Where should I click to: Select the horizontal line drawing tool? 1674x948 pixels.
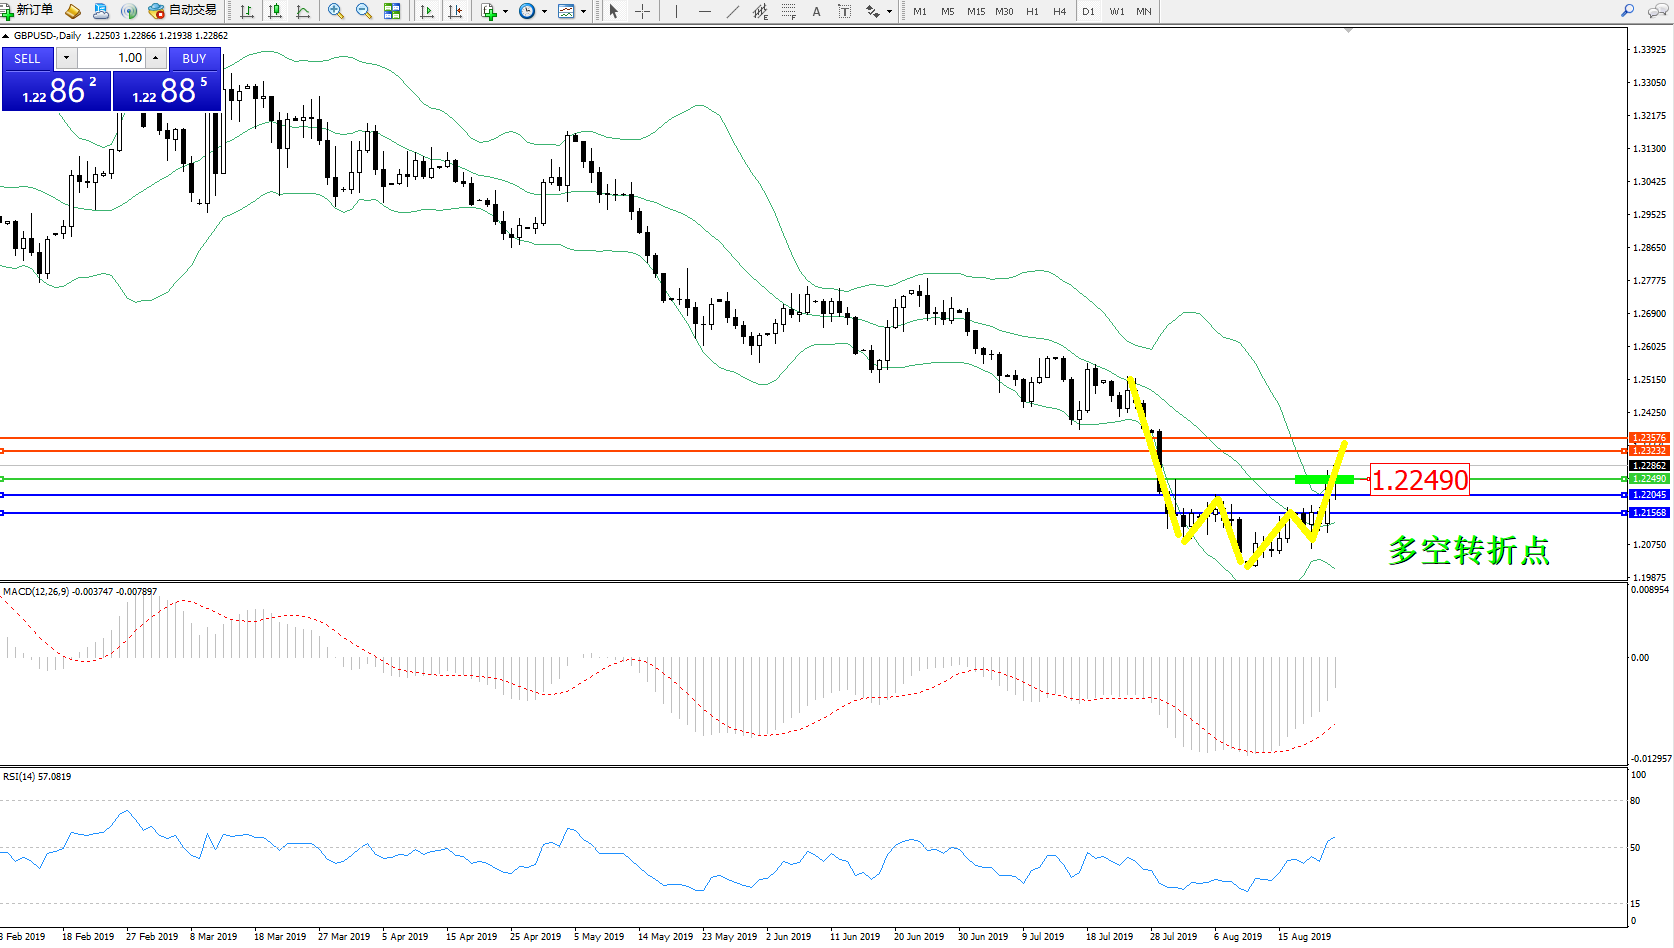[705, 11]
